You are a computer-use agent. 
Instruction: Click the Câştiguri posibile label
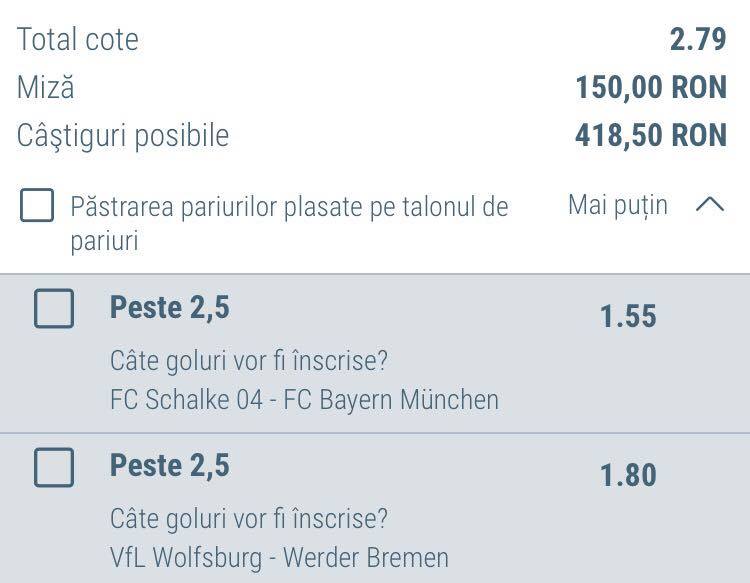tap(123, 136)
